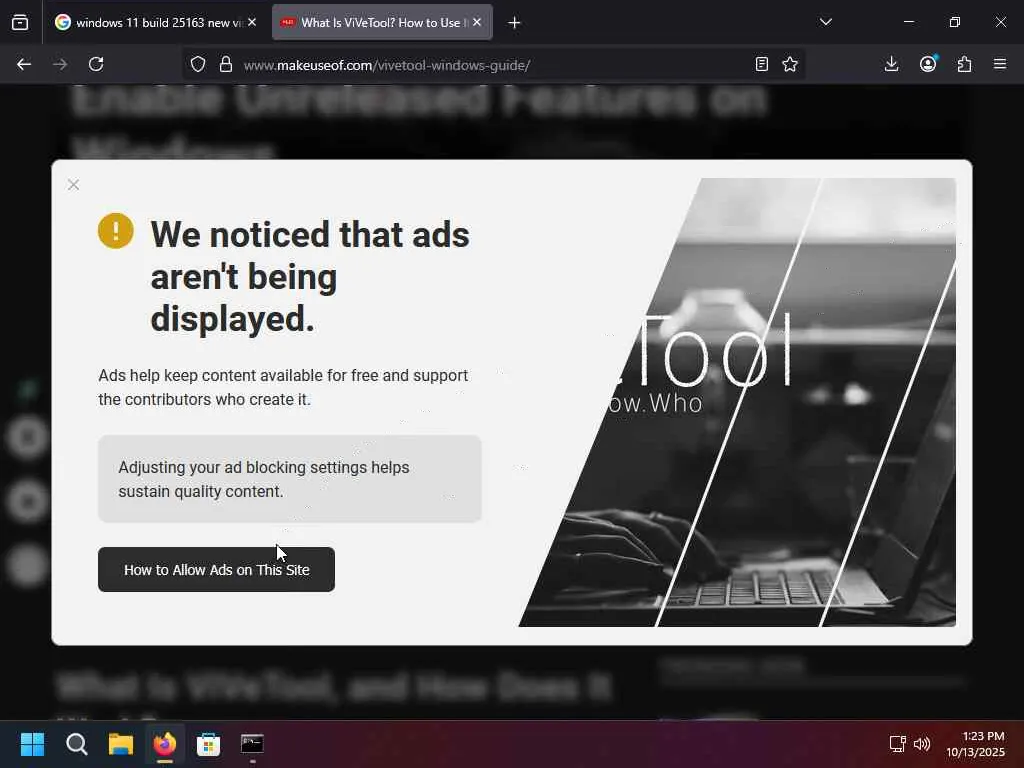Screen dimensions: 1024x768
Task: Reload the current page
Action: click(x=96, y=64)
